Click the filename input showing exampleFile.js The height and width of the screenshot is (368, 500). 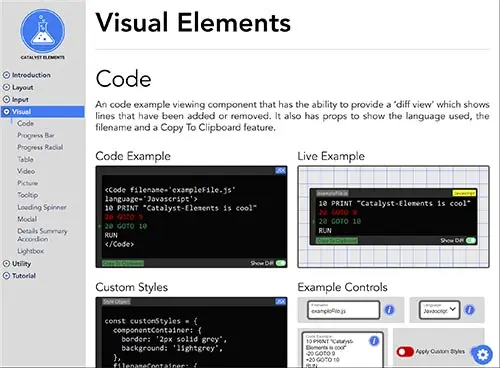click(343, 310)
